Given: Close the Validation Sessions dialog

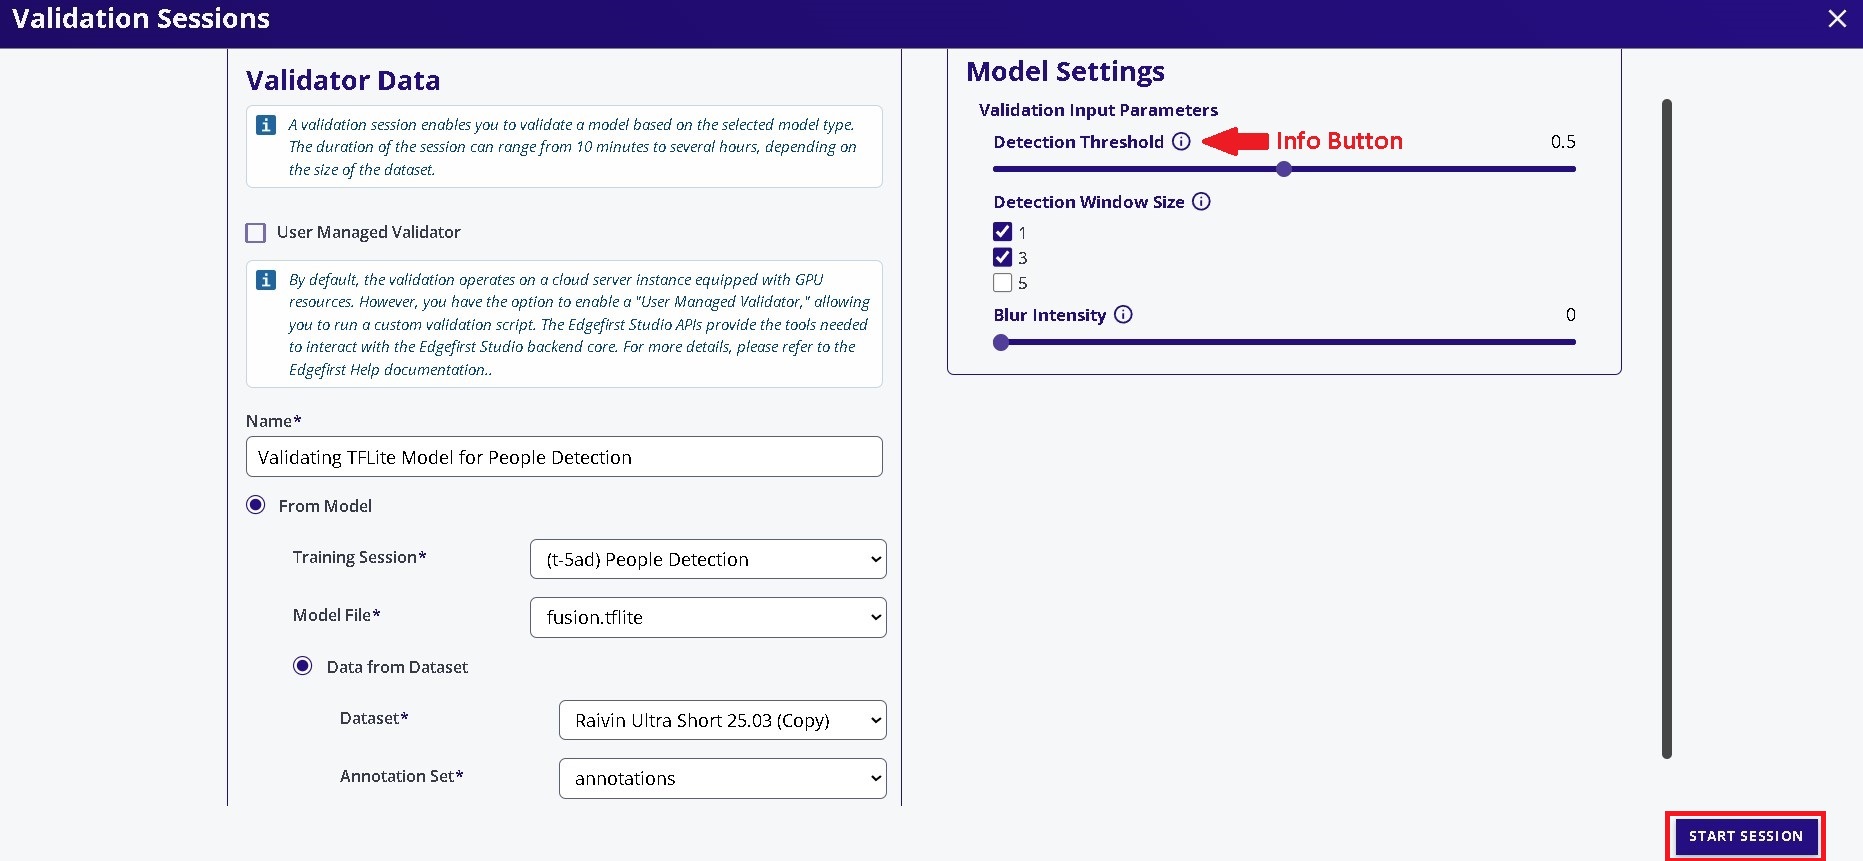Looking at the screenshot, I should tap(1837, 19).
